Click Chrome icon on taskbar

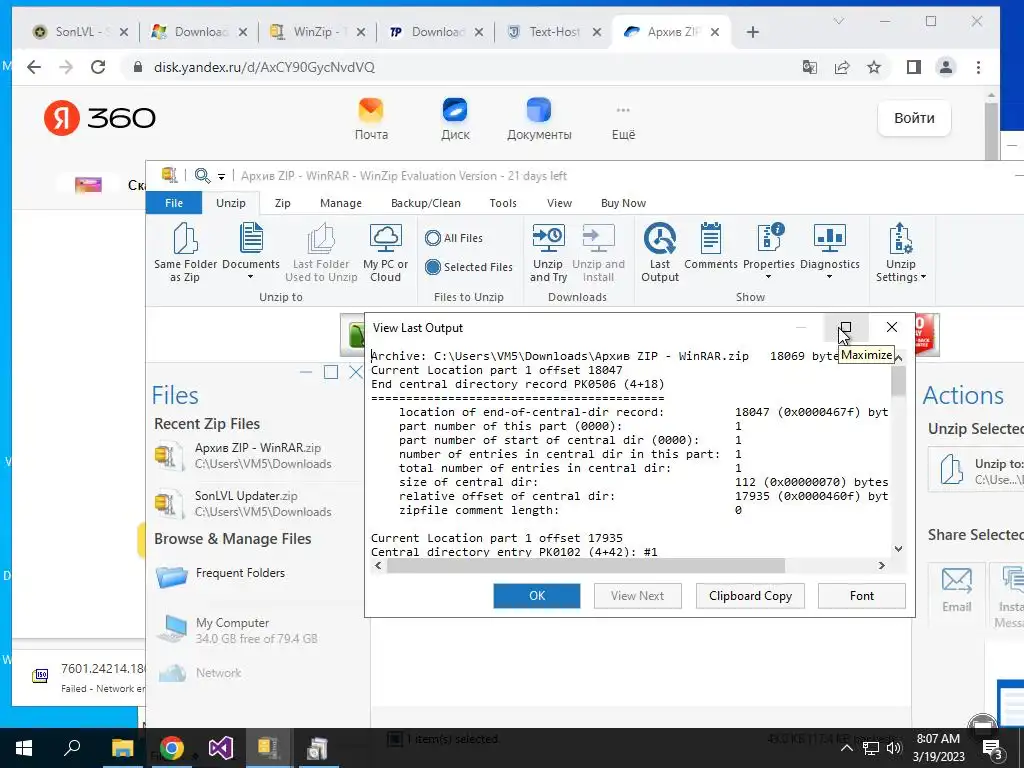point(171,748)
